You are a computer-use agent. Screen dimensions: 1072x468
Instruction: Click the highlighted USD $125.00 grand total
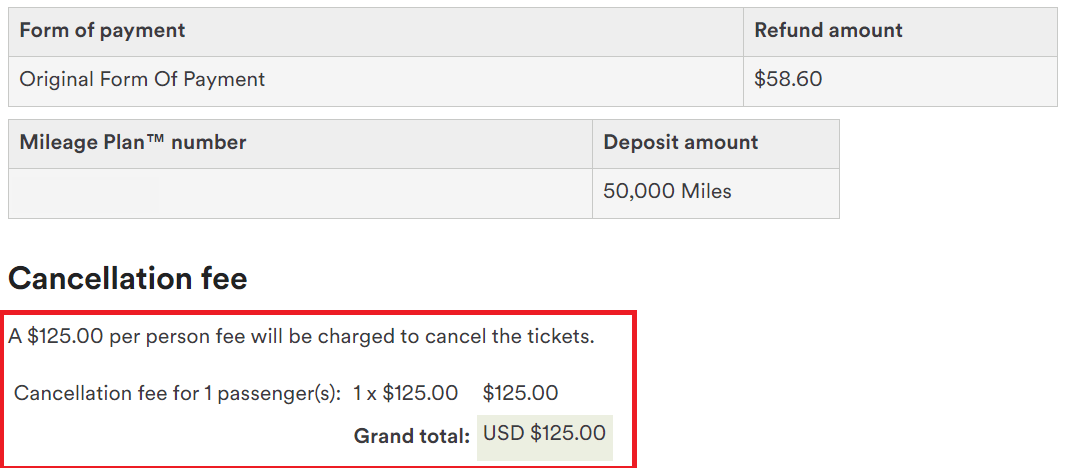pos(545,437)
